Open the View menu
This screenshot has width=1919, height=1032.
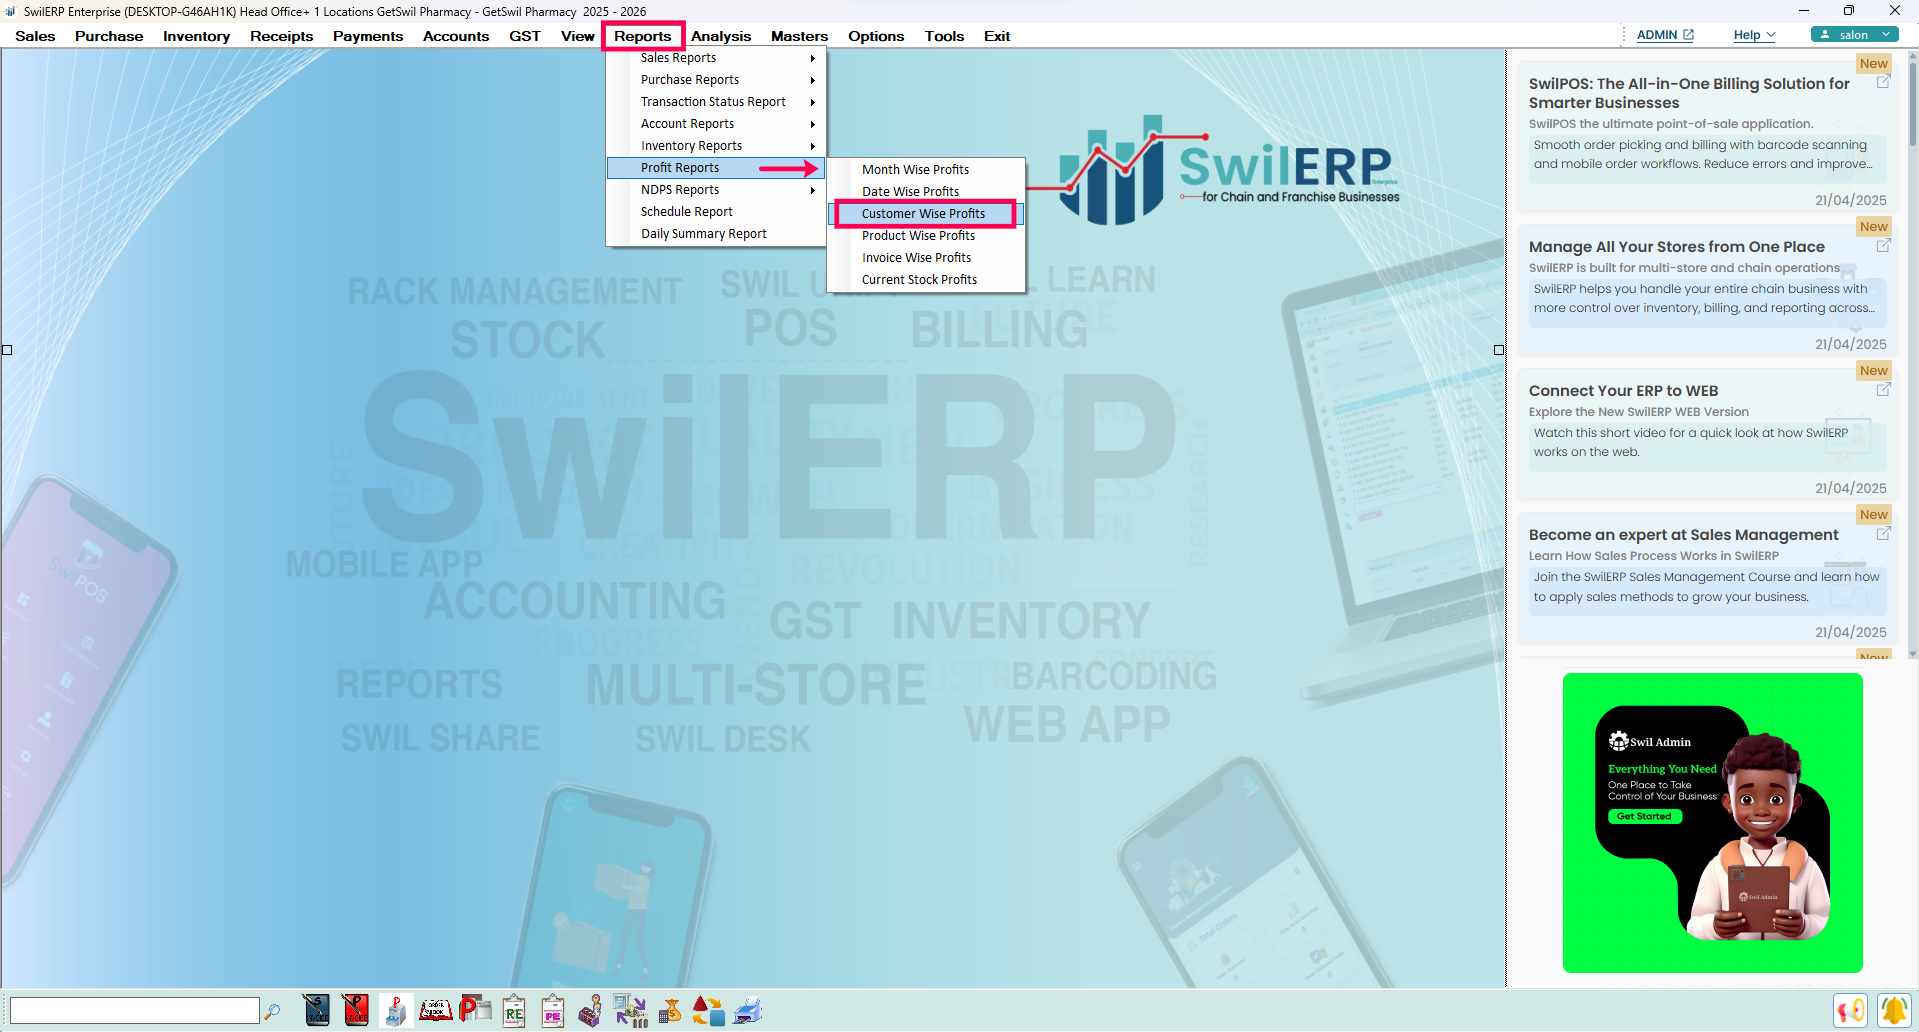click(x=577, y=36)
